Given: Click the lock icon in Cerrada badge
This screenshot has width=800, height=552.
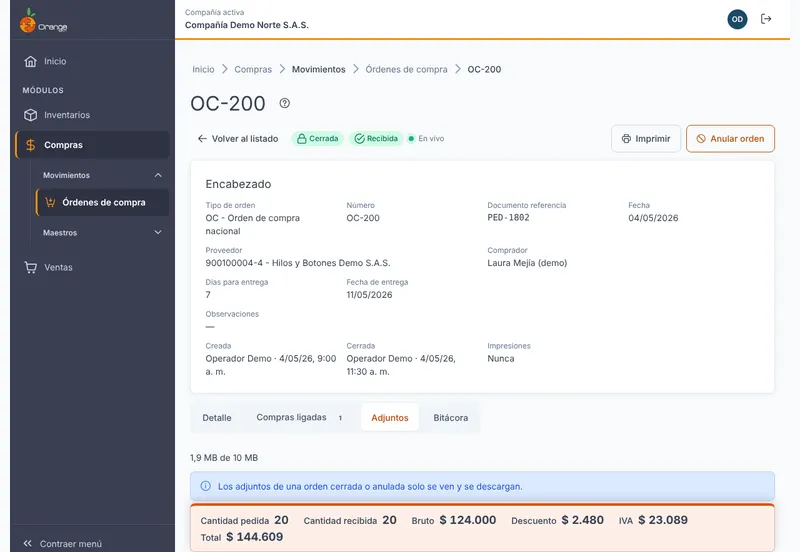Looking at the screenshot, I should (x=302, y=139).
